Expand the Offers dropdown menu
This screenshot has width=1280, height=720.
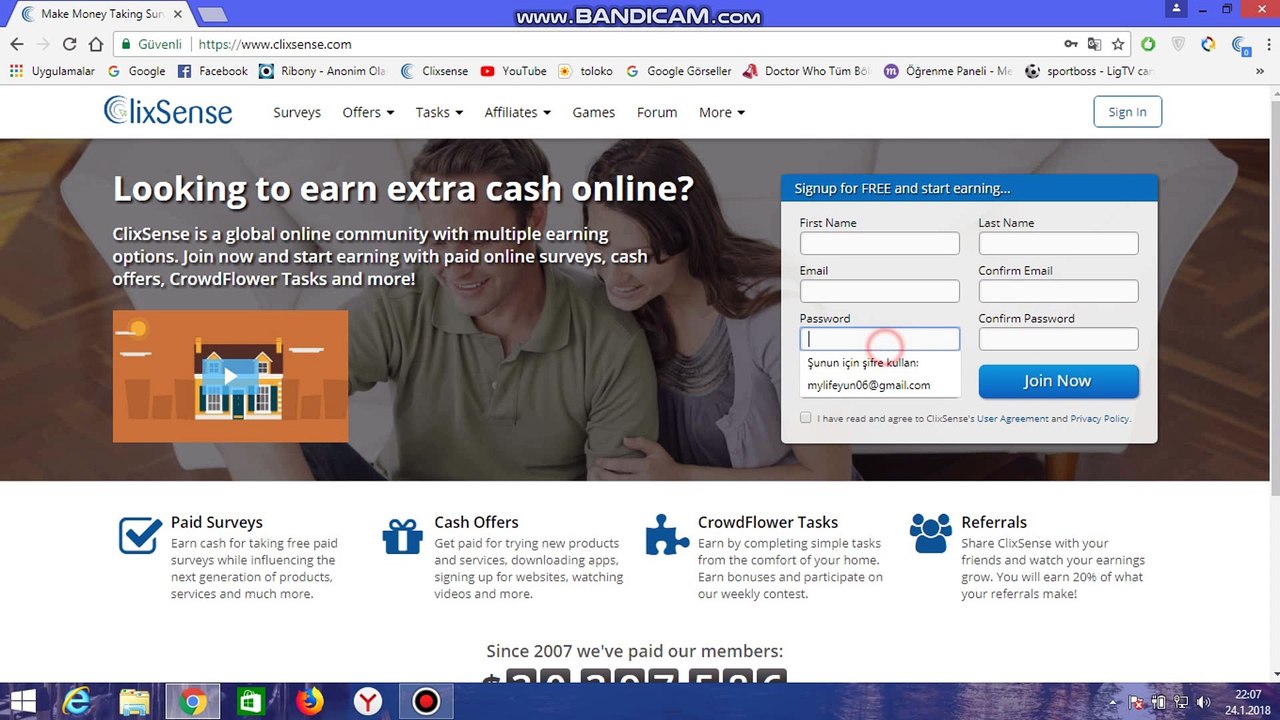click(x=368, y=112)
